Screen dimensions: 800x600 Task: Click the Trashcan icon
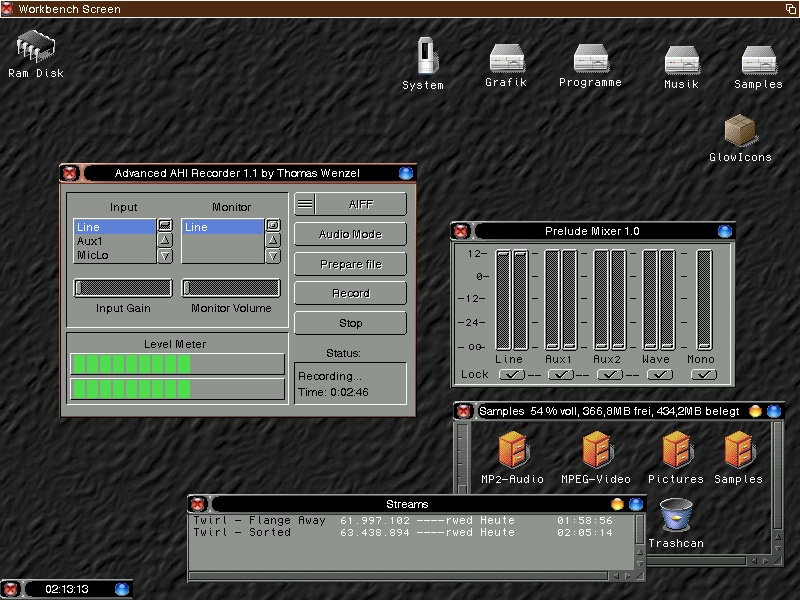677,517
